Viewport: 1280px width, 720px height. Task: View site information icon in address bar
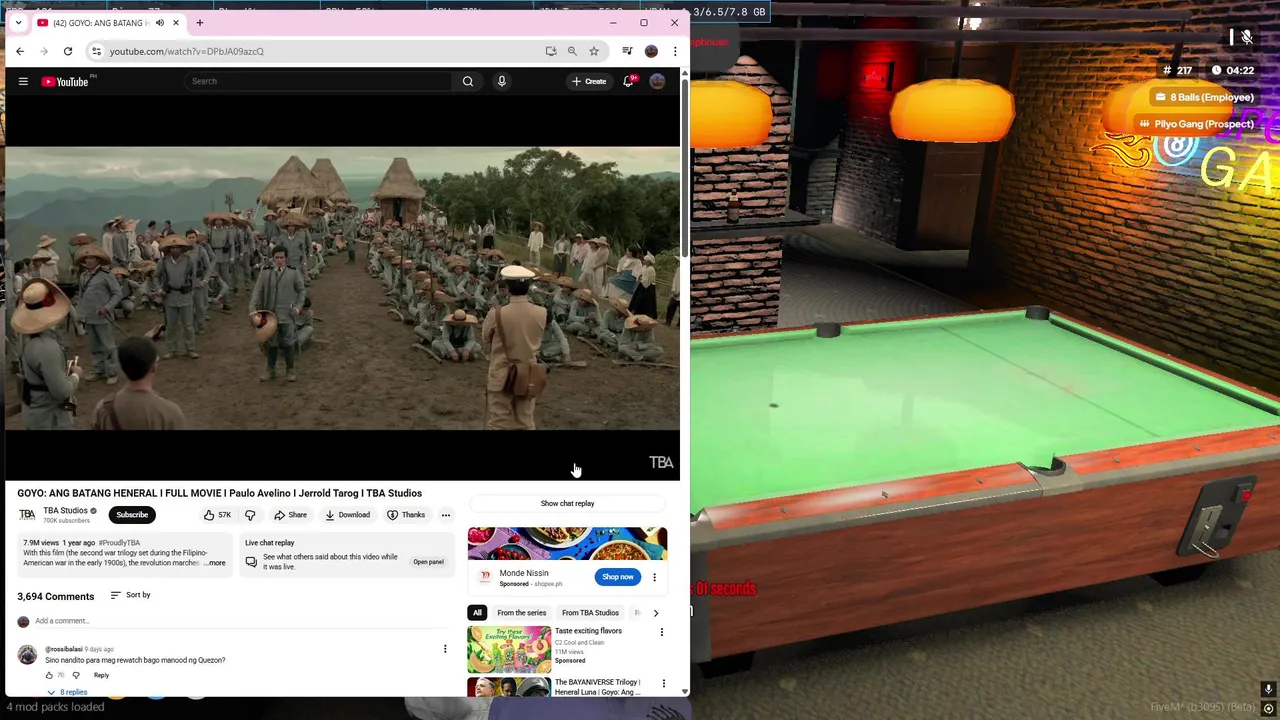pyautogui.click(x=96, y=51)
